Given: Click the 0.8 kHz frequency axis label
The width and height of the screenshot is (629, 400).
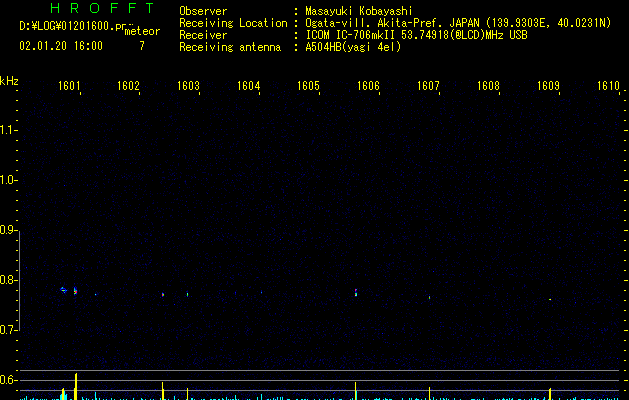Looking at the screenshot, I should (8, 280).
